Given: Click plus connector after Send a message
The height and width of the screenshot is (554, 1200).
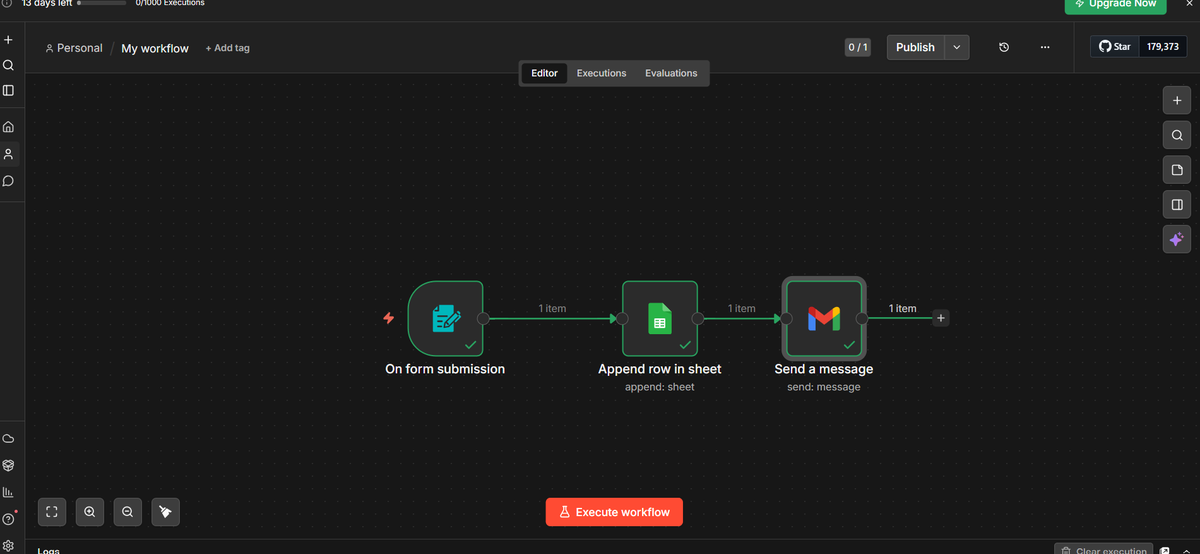Looking at the screenshot, I should click(941, 318).
